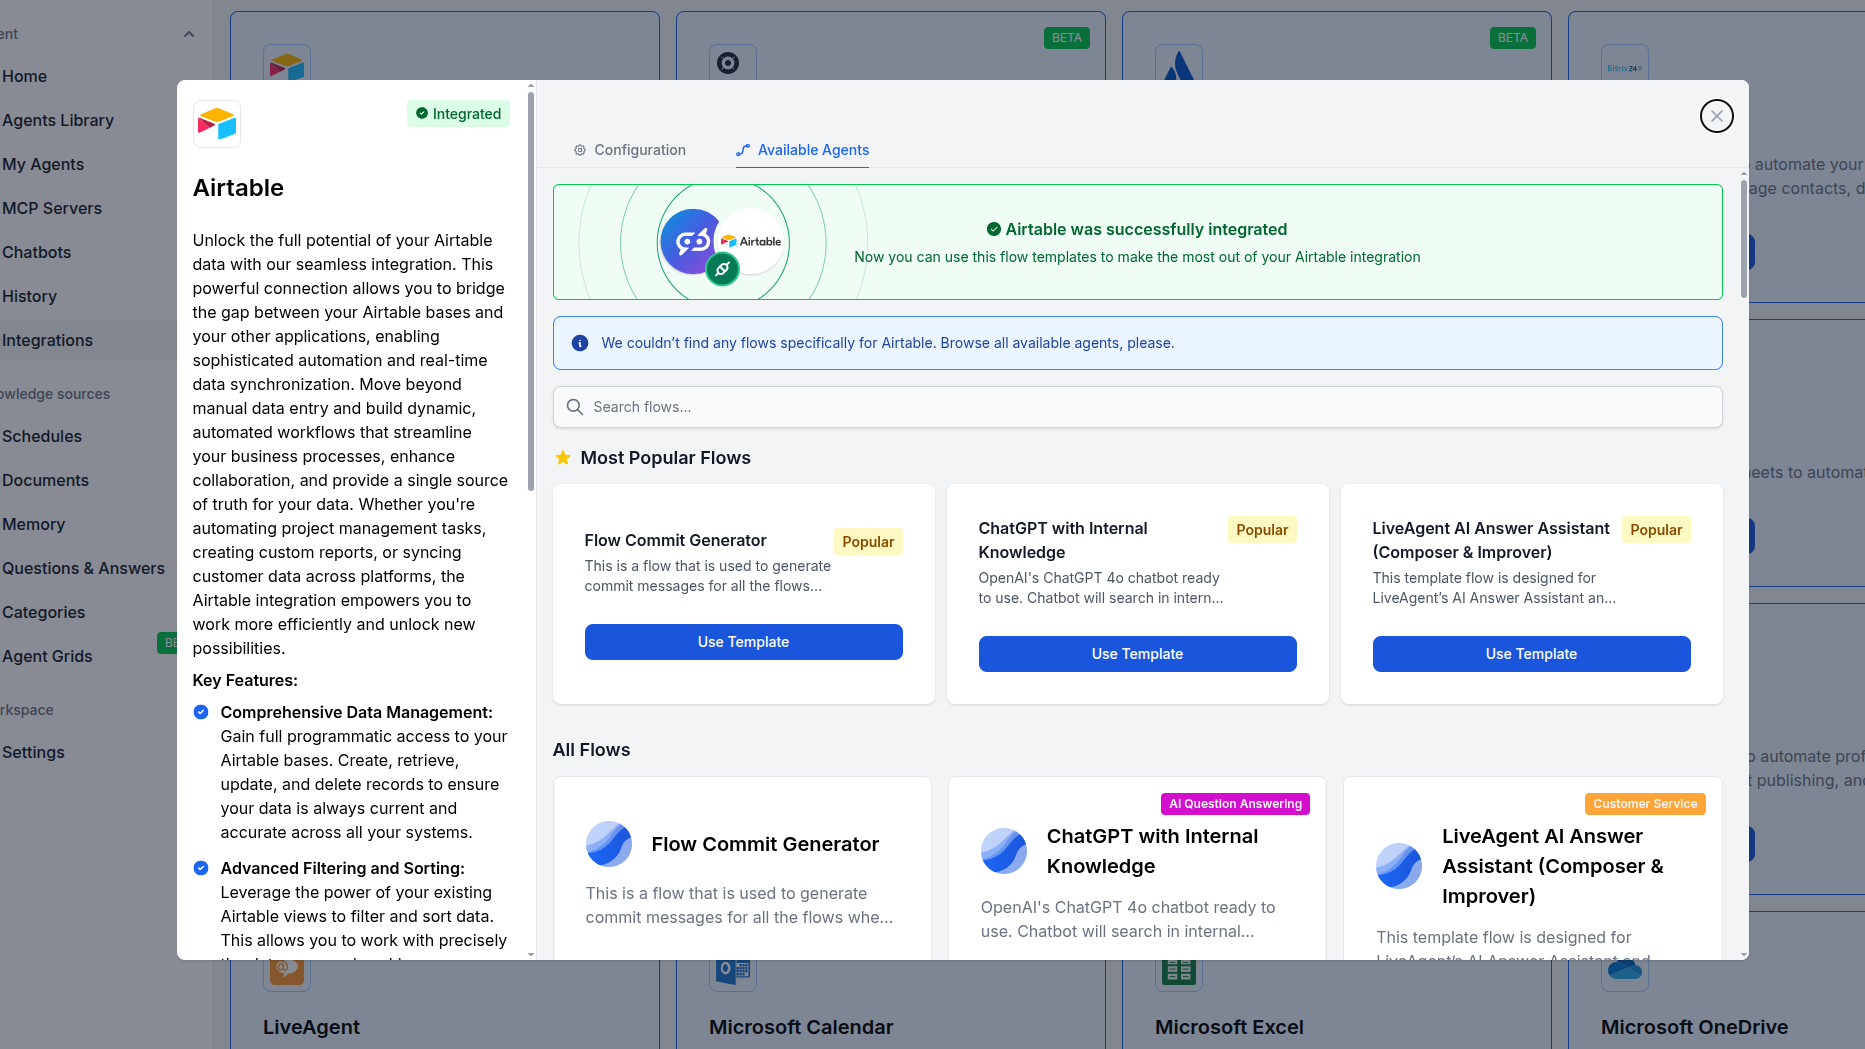
Task: Click the LiveAgent app icon
Action: pos(287,971)
